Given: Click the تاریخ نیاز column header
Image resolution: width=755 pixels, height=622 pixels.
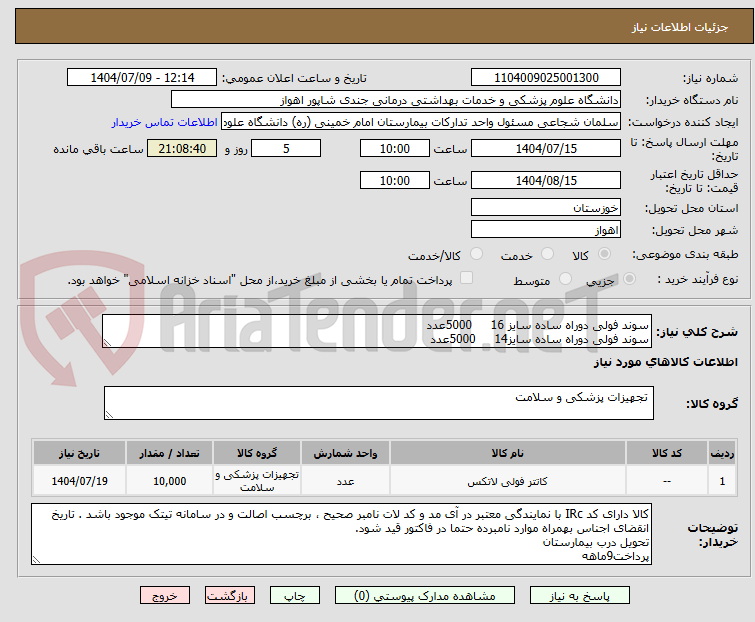Looking at the screenshot, I should [x=79, y=453].
